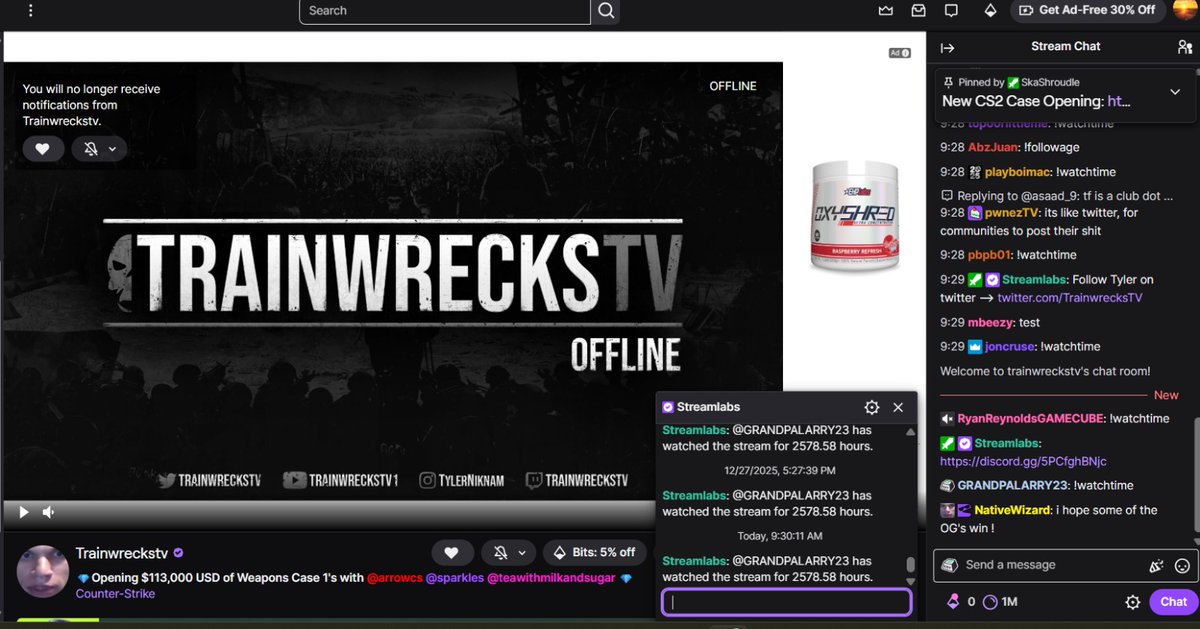Open the emote picker smiley icon
This screenshot has width=1200, height=629.
point(1182,566)
